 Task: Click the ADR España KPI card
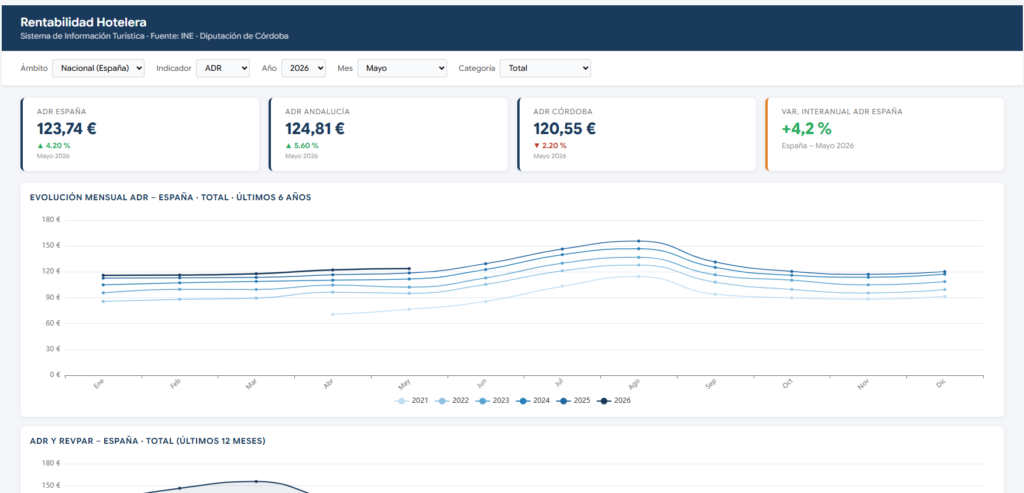(x=140, y=135)
